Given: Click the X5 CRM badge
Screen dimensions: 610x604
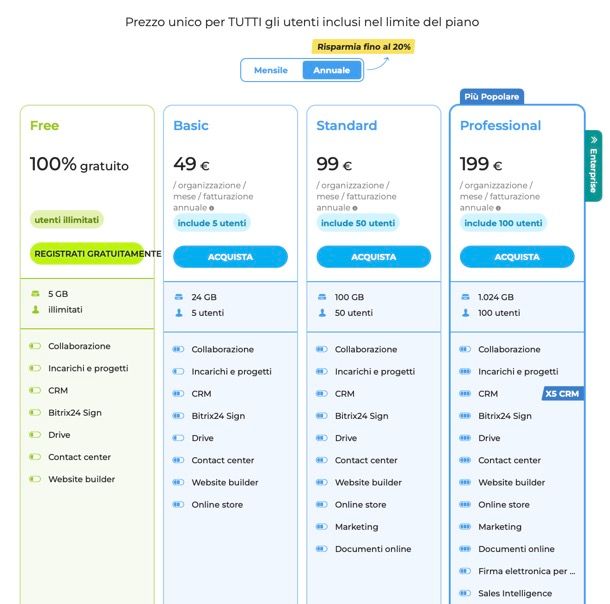Looking at the screenshot, I should pos(563,394).
